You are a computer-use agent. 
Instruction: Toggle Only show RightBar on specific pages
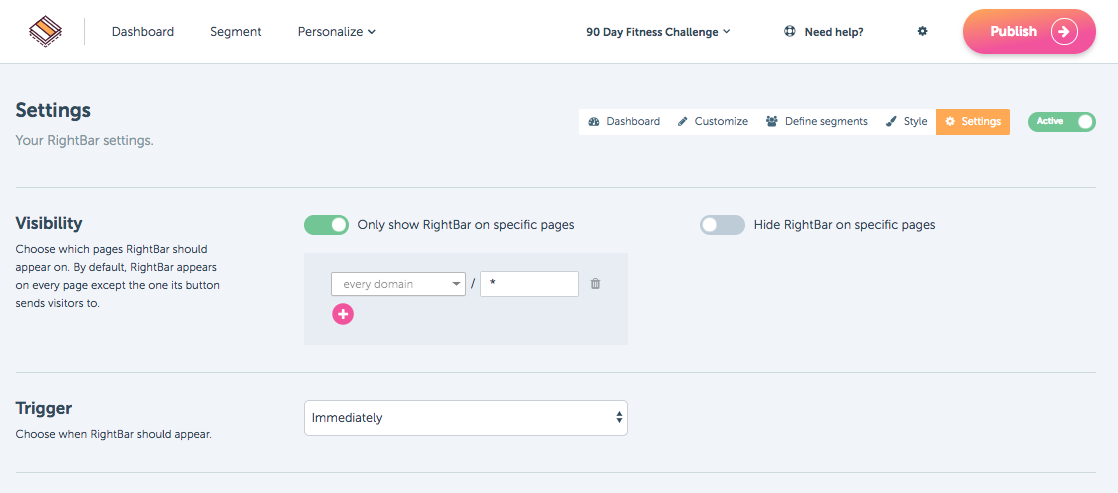click(327, 225)
